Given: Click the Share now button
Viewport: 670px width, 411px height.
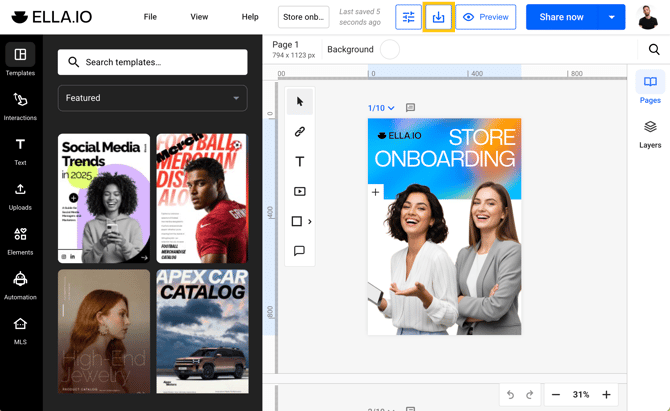Looking at the screenshot, I should [561, 17].
